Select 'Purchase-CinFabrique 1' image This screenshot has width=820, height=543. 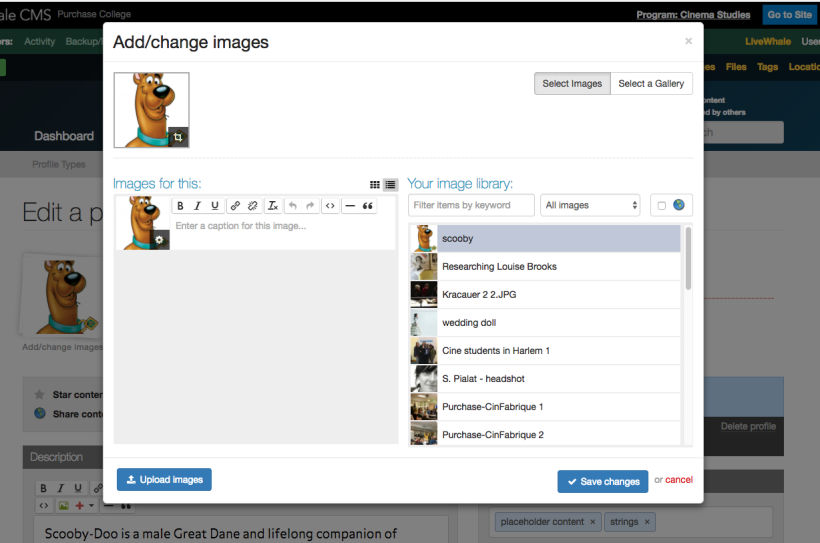(x=545, y=406)
